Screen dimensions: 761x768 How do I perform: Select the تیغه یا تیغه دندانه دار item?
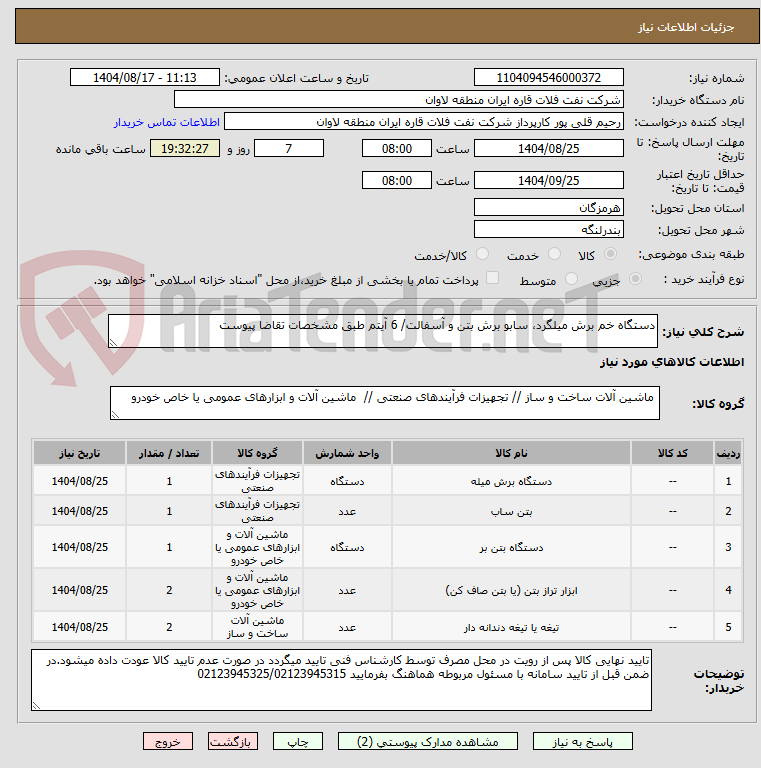[x=511, y=627]
